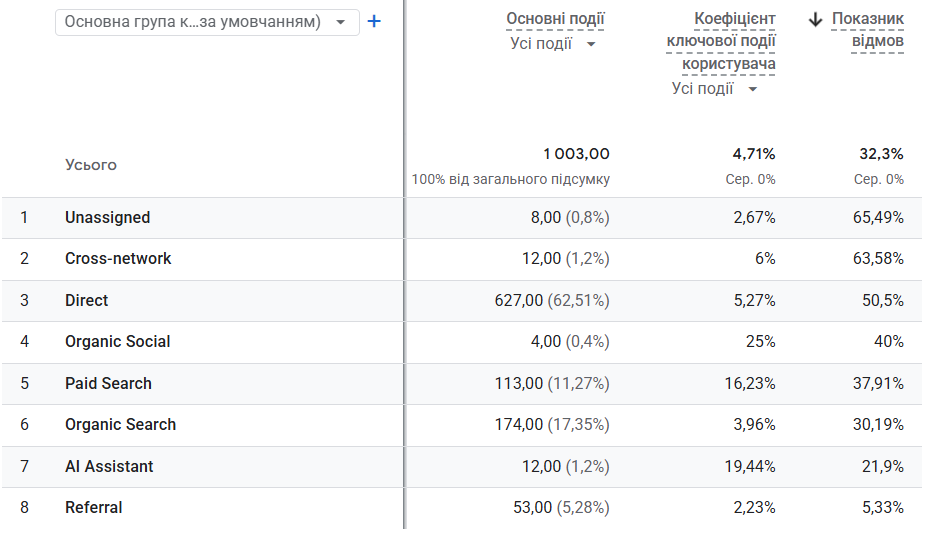The height and width of the screenshot is (534, 943).
Task: Click the '100% від загального підсумку' text
Action: (511, 179)
